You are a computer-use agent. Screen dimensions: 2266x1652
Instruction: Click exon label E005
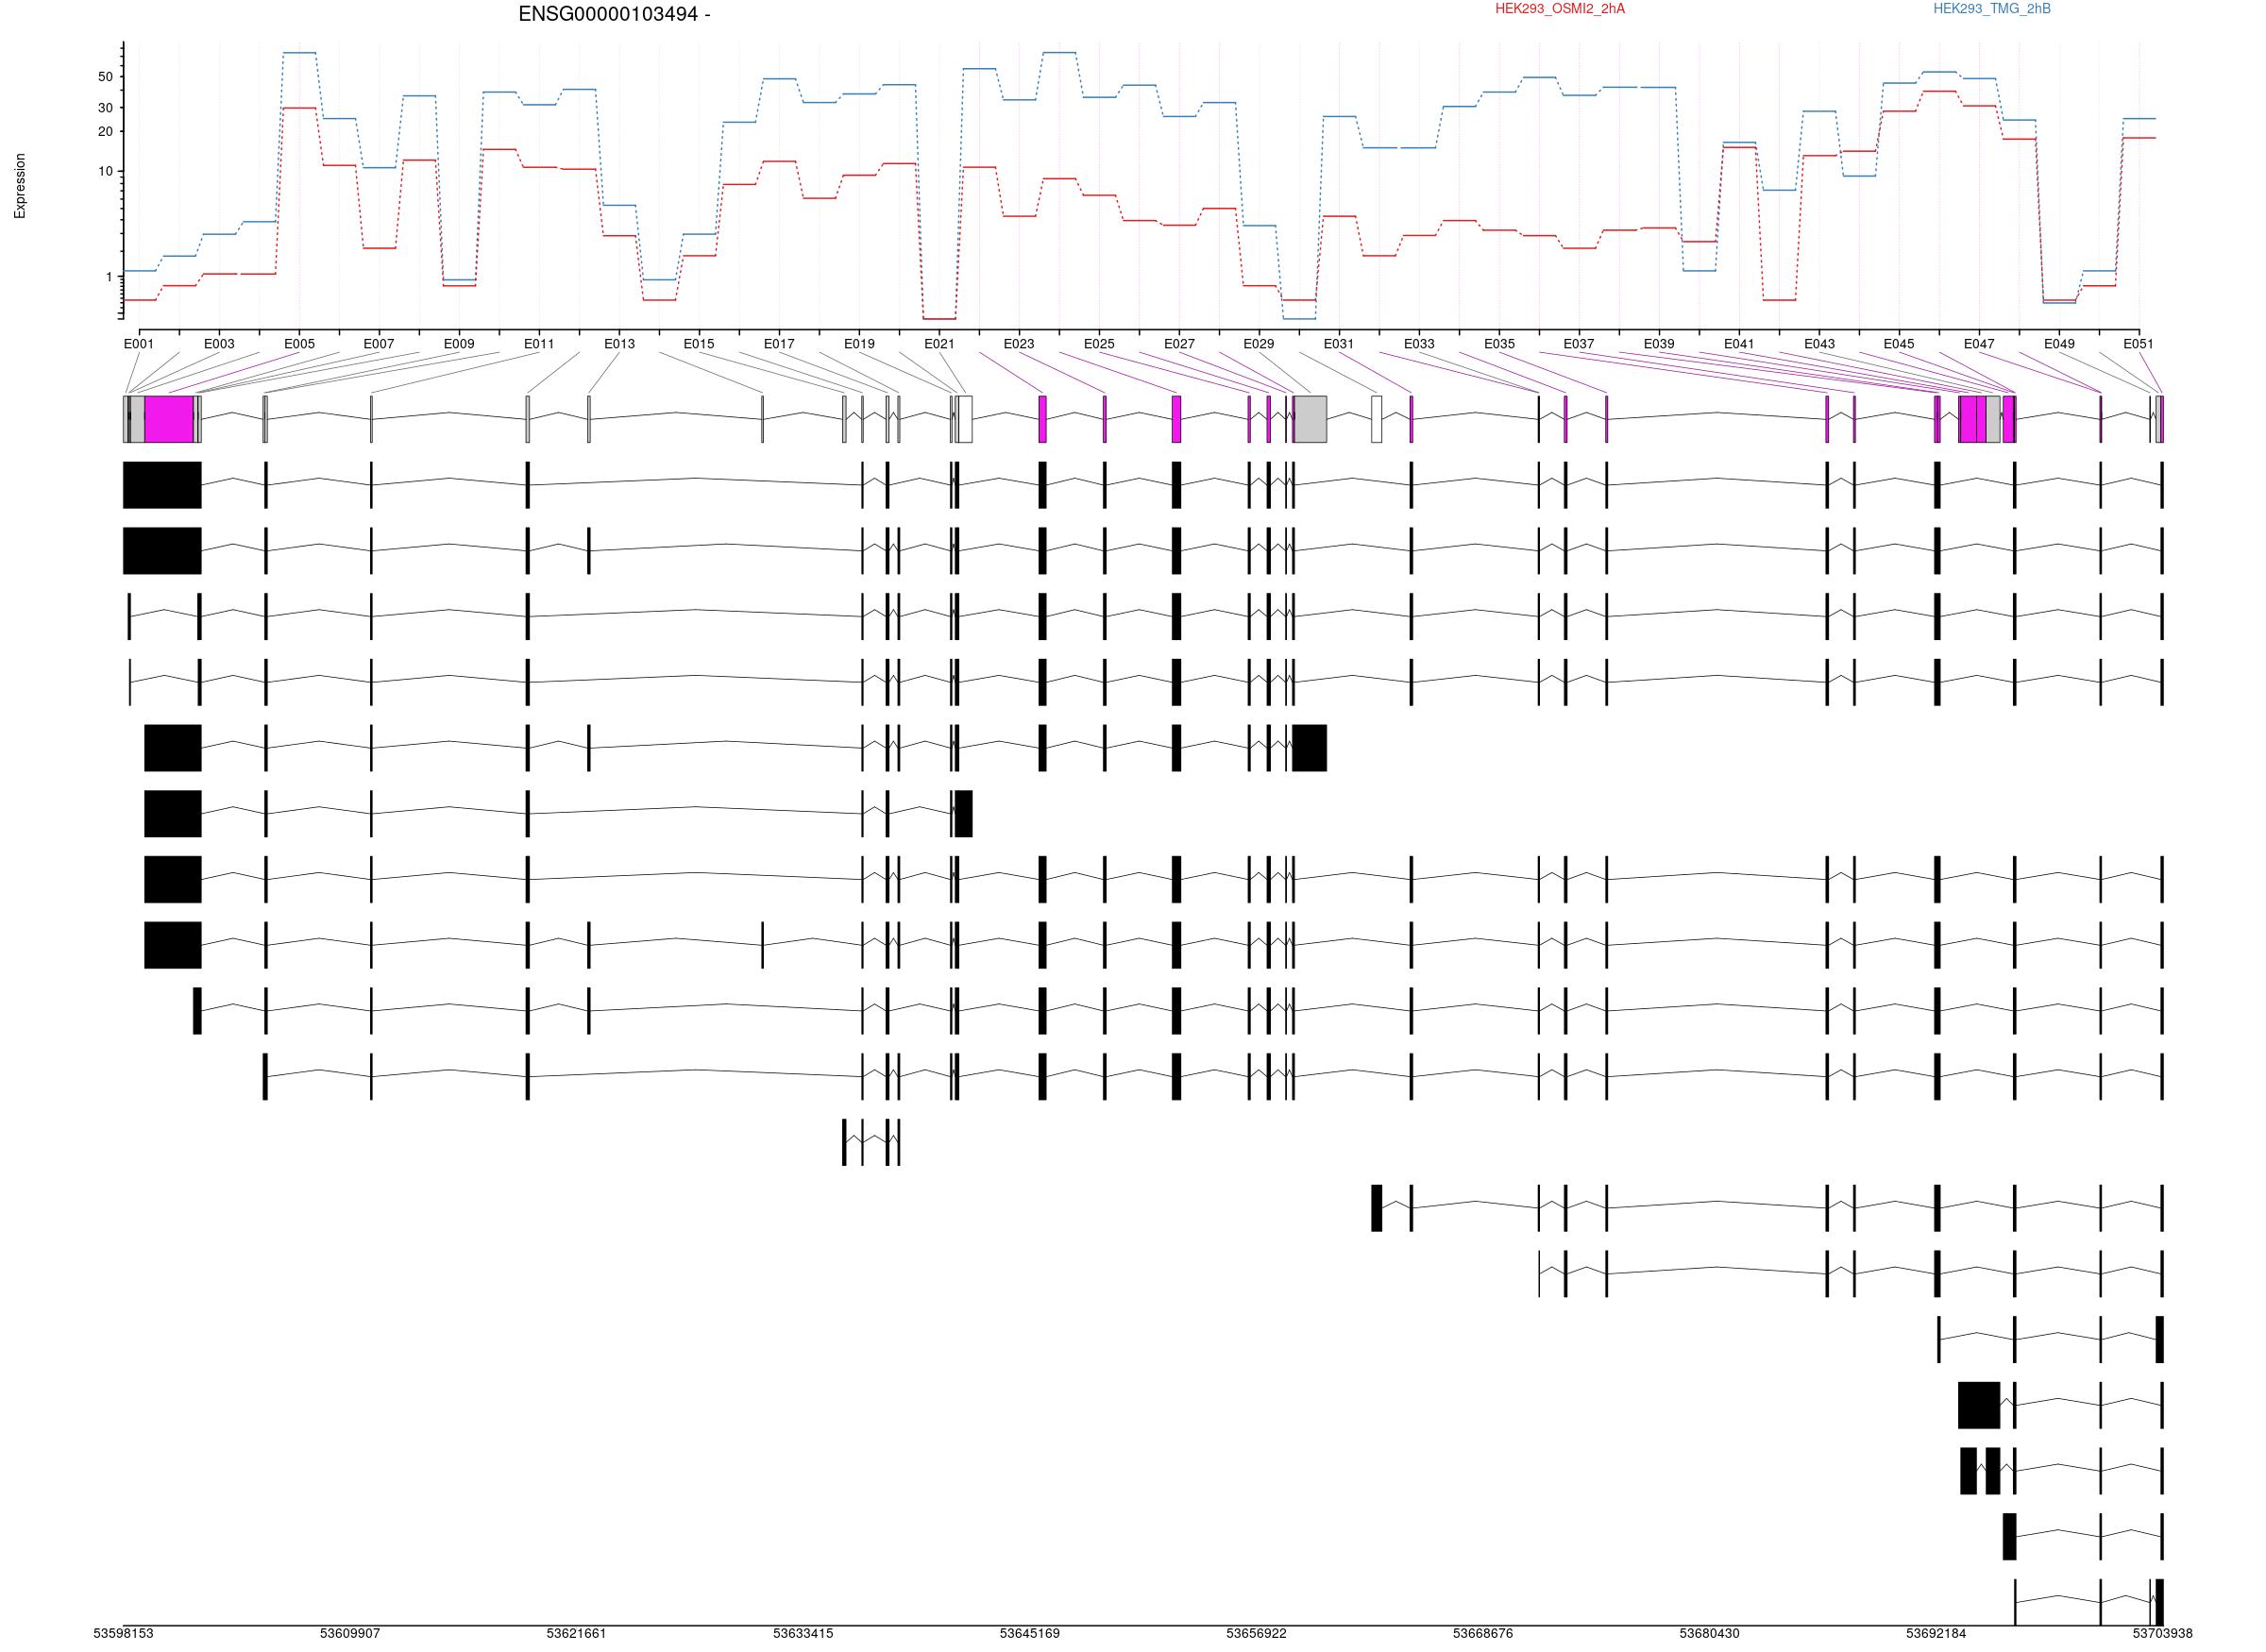(x=299, y=344)
